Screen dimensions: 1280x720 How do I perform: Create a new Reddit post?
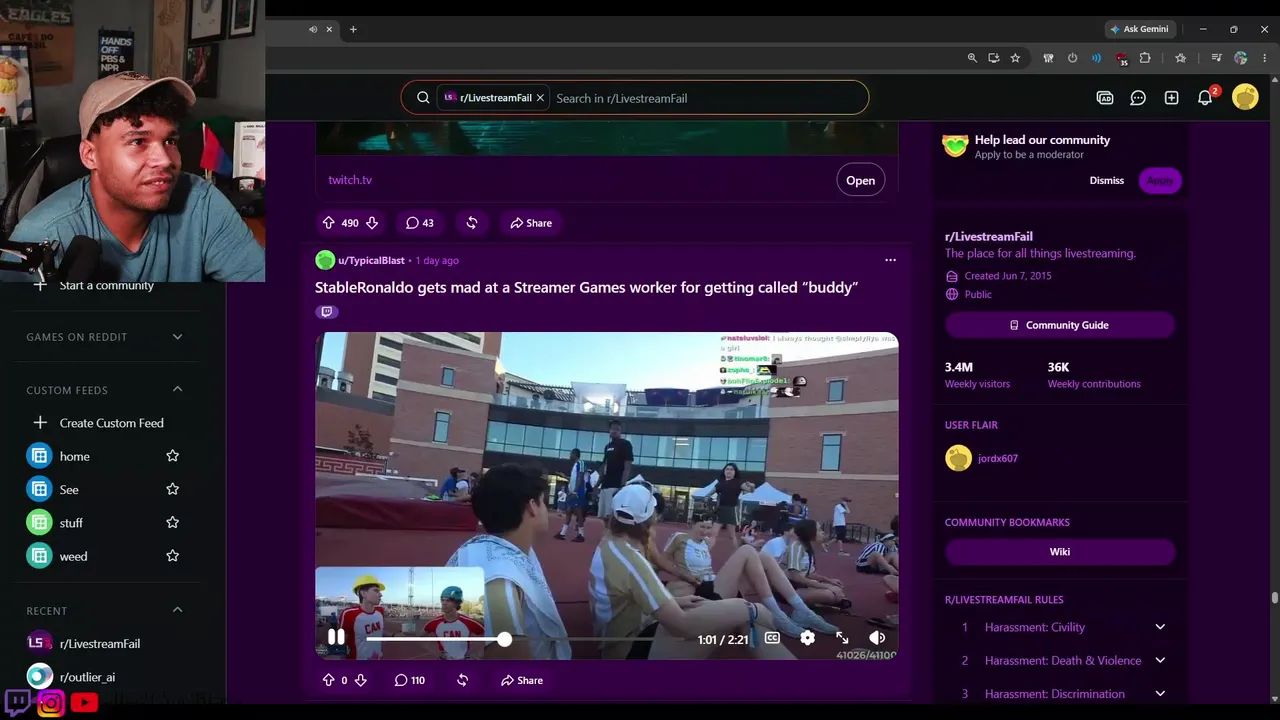click(x=1172, y=98)
